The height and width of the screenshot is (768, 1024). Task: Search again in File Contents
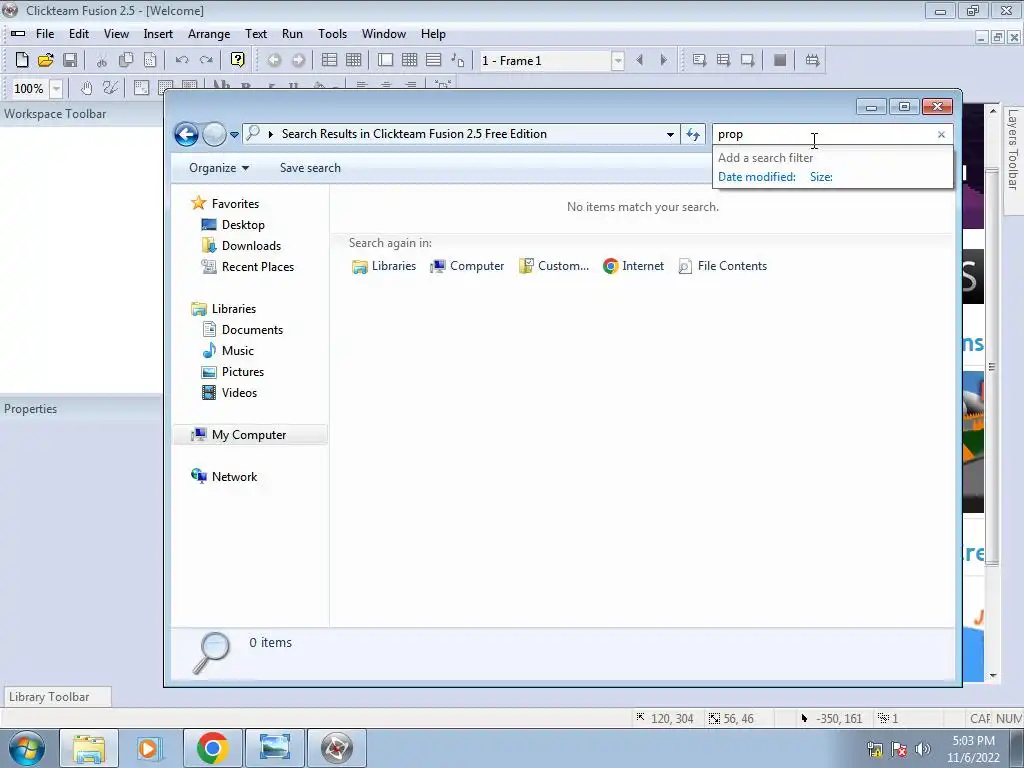(723, 266)
